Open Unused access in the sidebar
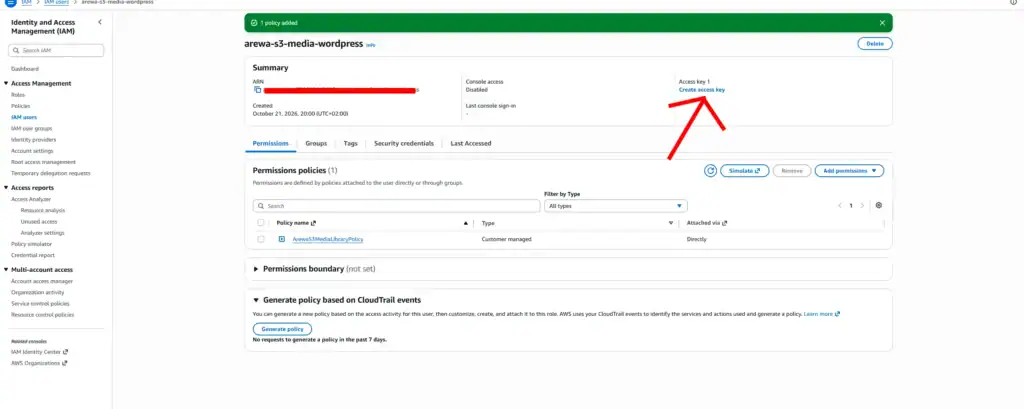This screenshot has height=409, width=1024. click(x=39, y=221)
